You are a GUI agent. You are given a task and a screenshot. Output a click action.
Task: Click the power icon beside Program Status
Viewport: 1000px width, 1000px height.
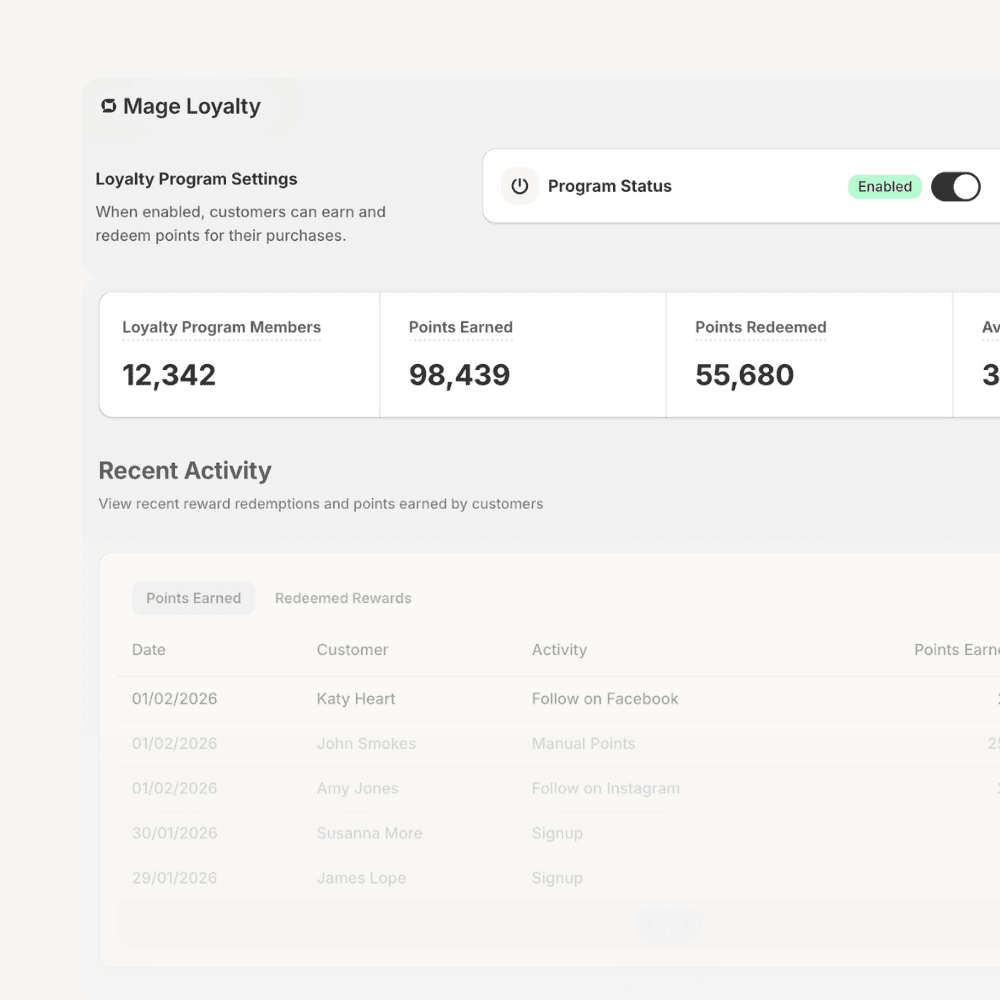tap(520, 186)
